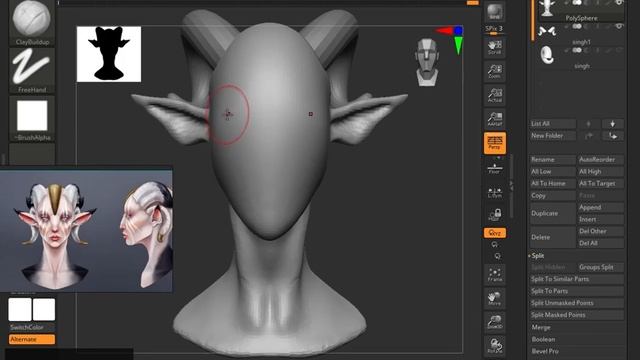Viewport: 640px width, 360px height.
Task: Click the Split To Parts button
Action: 577,291
